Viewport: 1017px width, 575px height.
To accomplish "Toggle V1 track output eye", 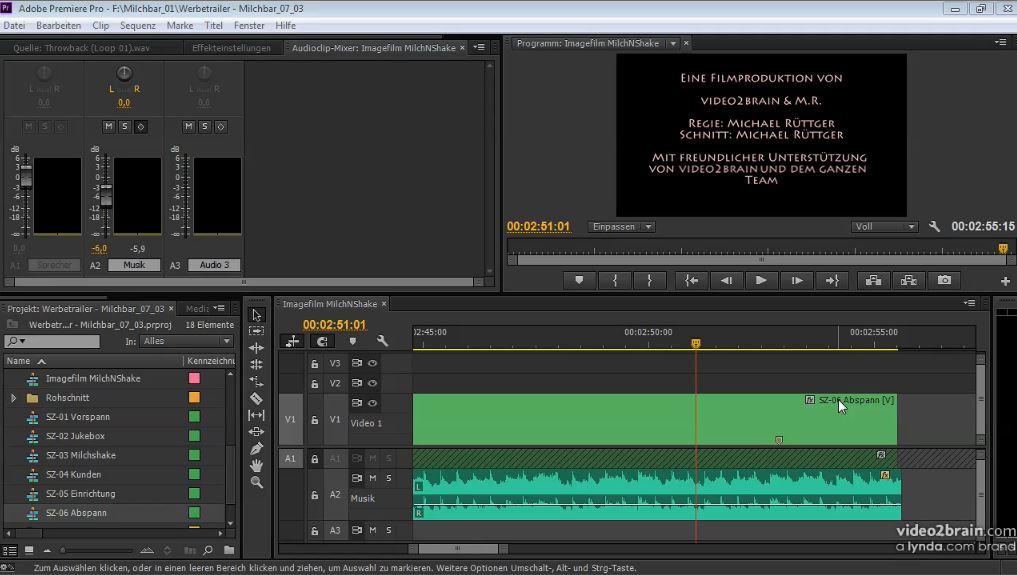I will (372, 403).
